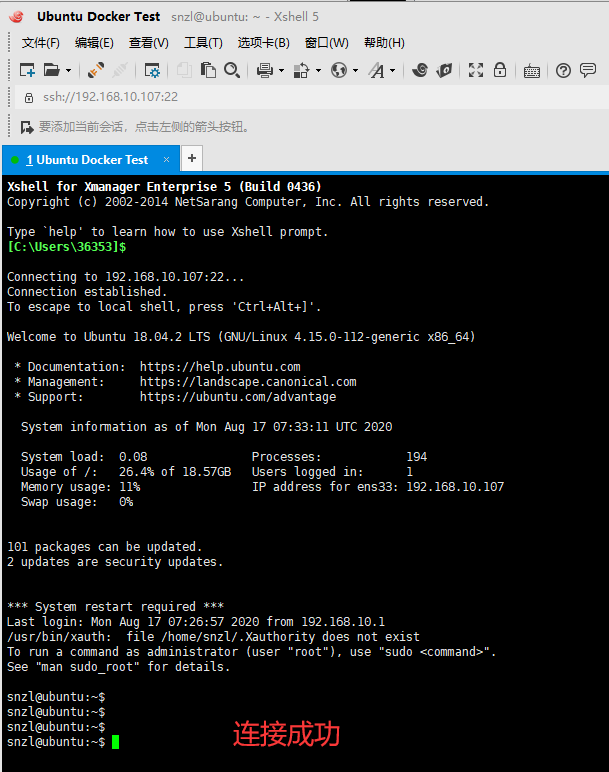Click the Feedback speech bubble icon
Screen dimensions: 609x772
pos(588,70)
